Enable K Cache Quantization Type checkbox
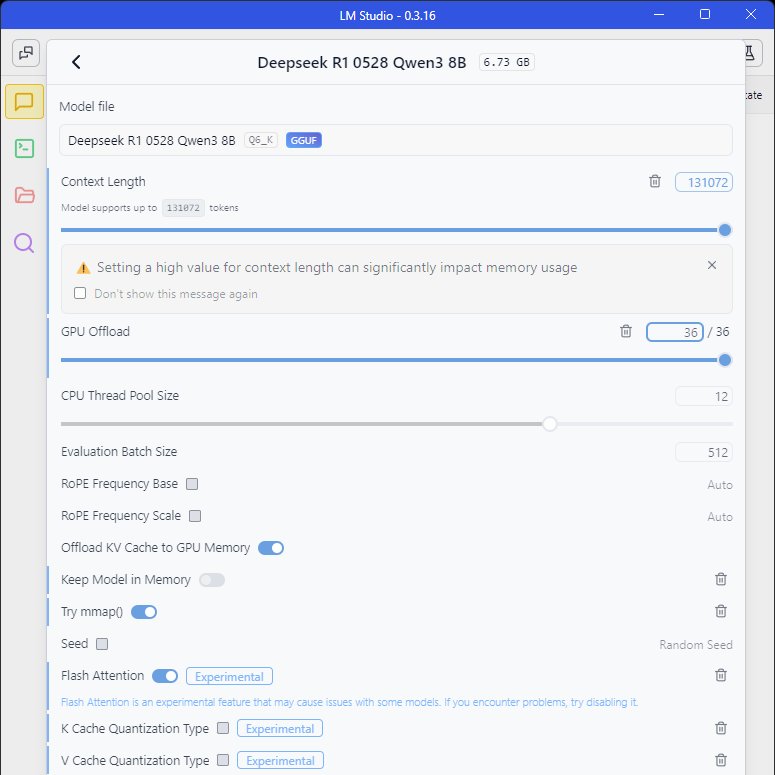 click(x=223, y=728)
